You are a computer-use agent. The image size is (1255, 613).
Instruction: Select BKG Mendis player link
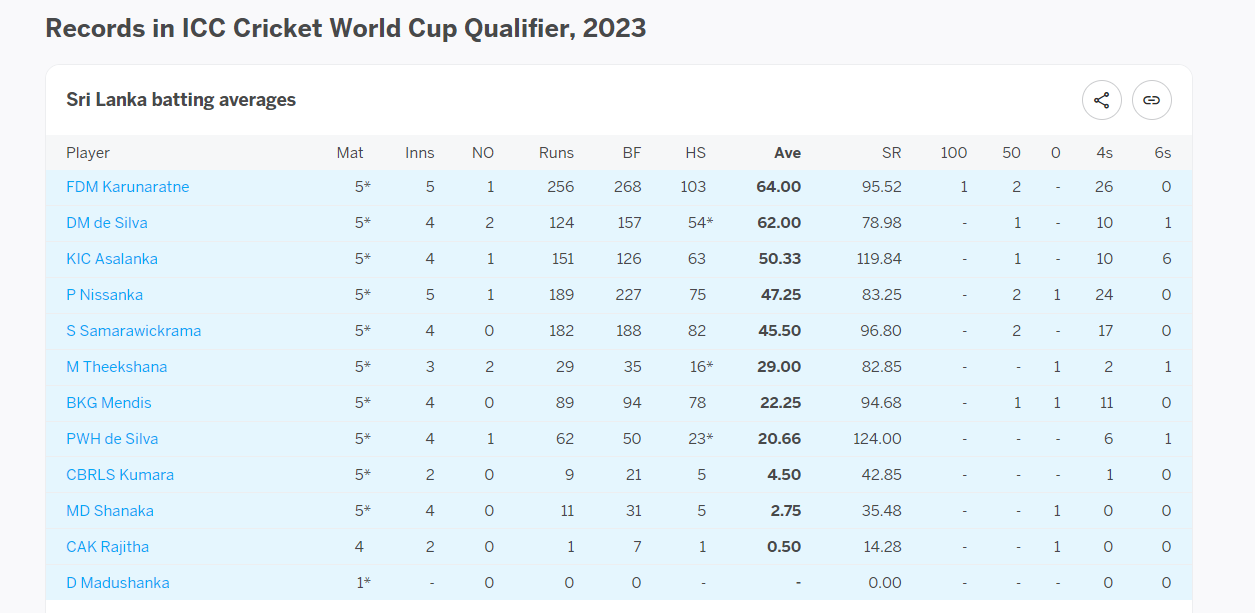pos(109,403)
